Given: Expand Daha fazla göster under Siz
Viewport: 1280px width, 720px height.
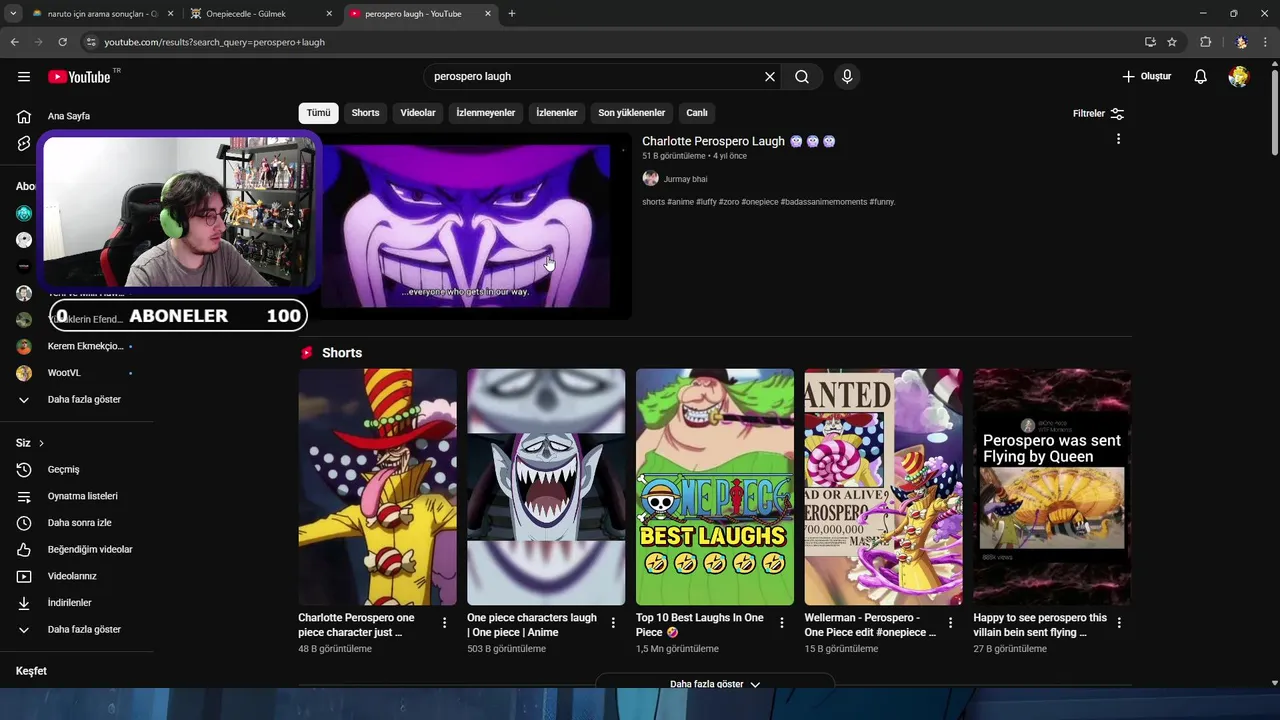Looking at the screenshot, I should [x=84, y=630].
